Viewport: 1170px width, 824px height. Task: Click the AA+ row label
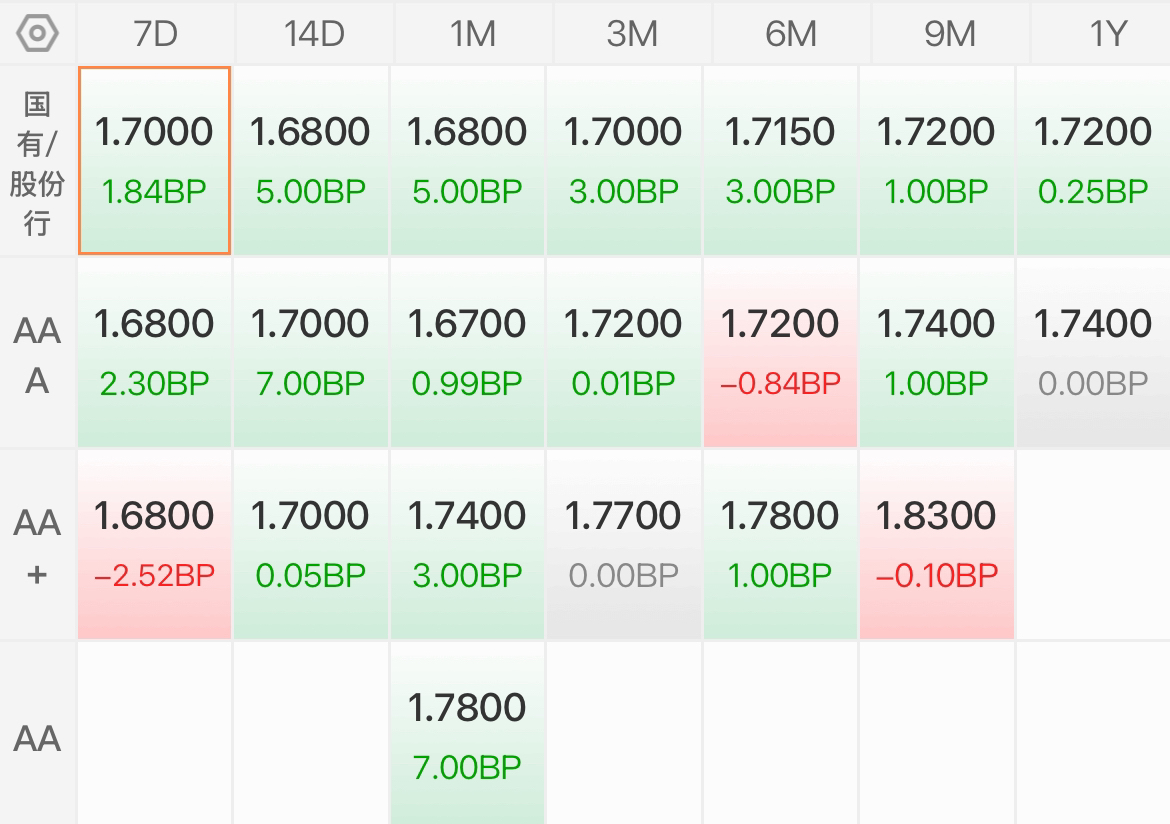37,547
